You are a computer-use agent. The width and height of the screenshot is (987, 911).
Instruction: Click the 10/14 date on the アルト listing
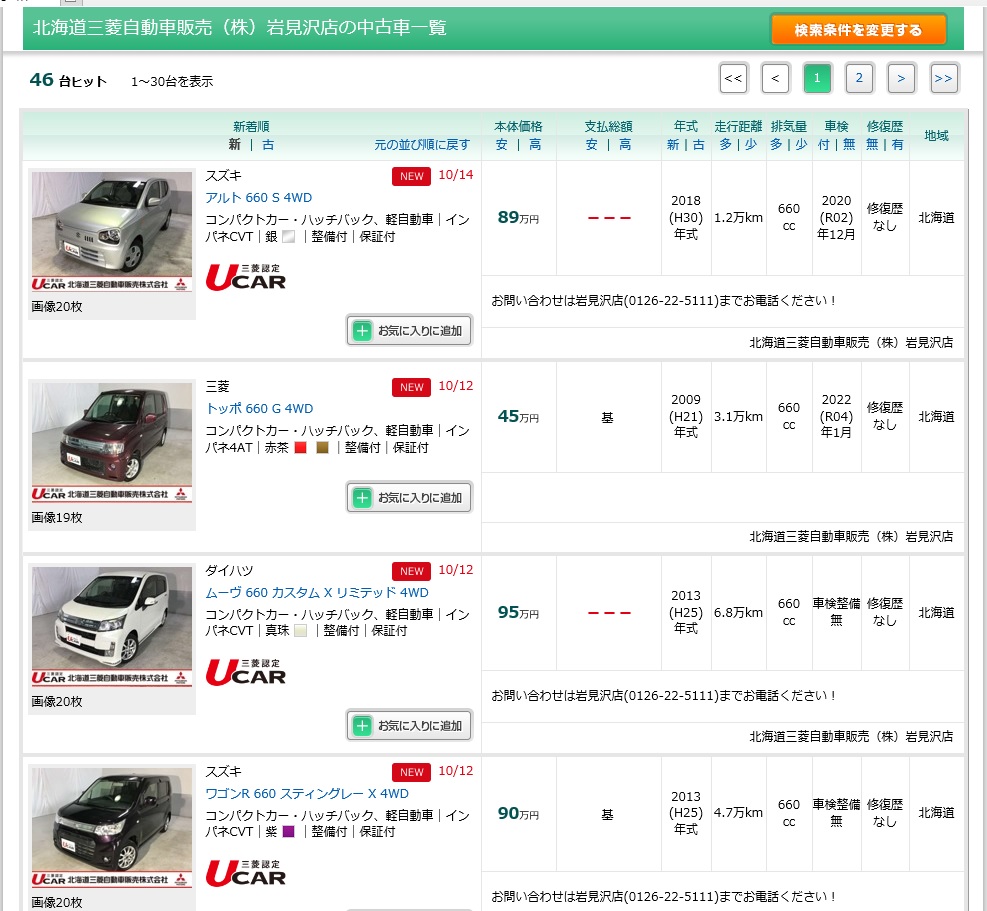tap(456, 175)
